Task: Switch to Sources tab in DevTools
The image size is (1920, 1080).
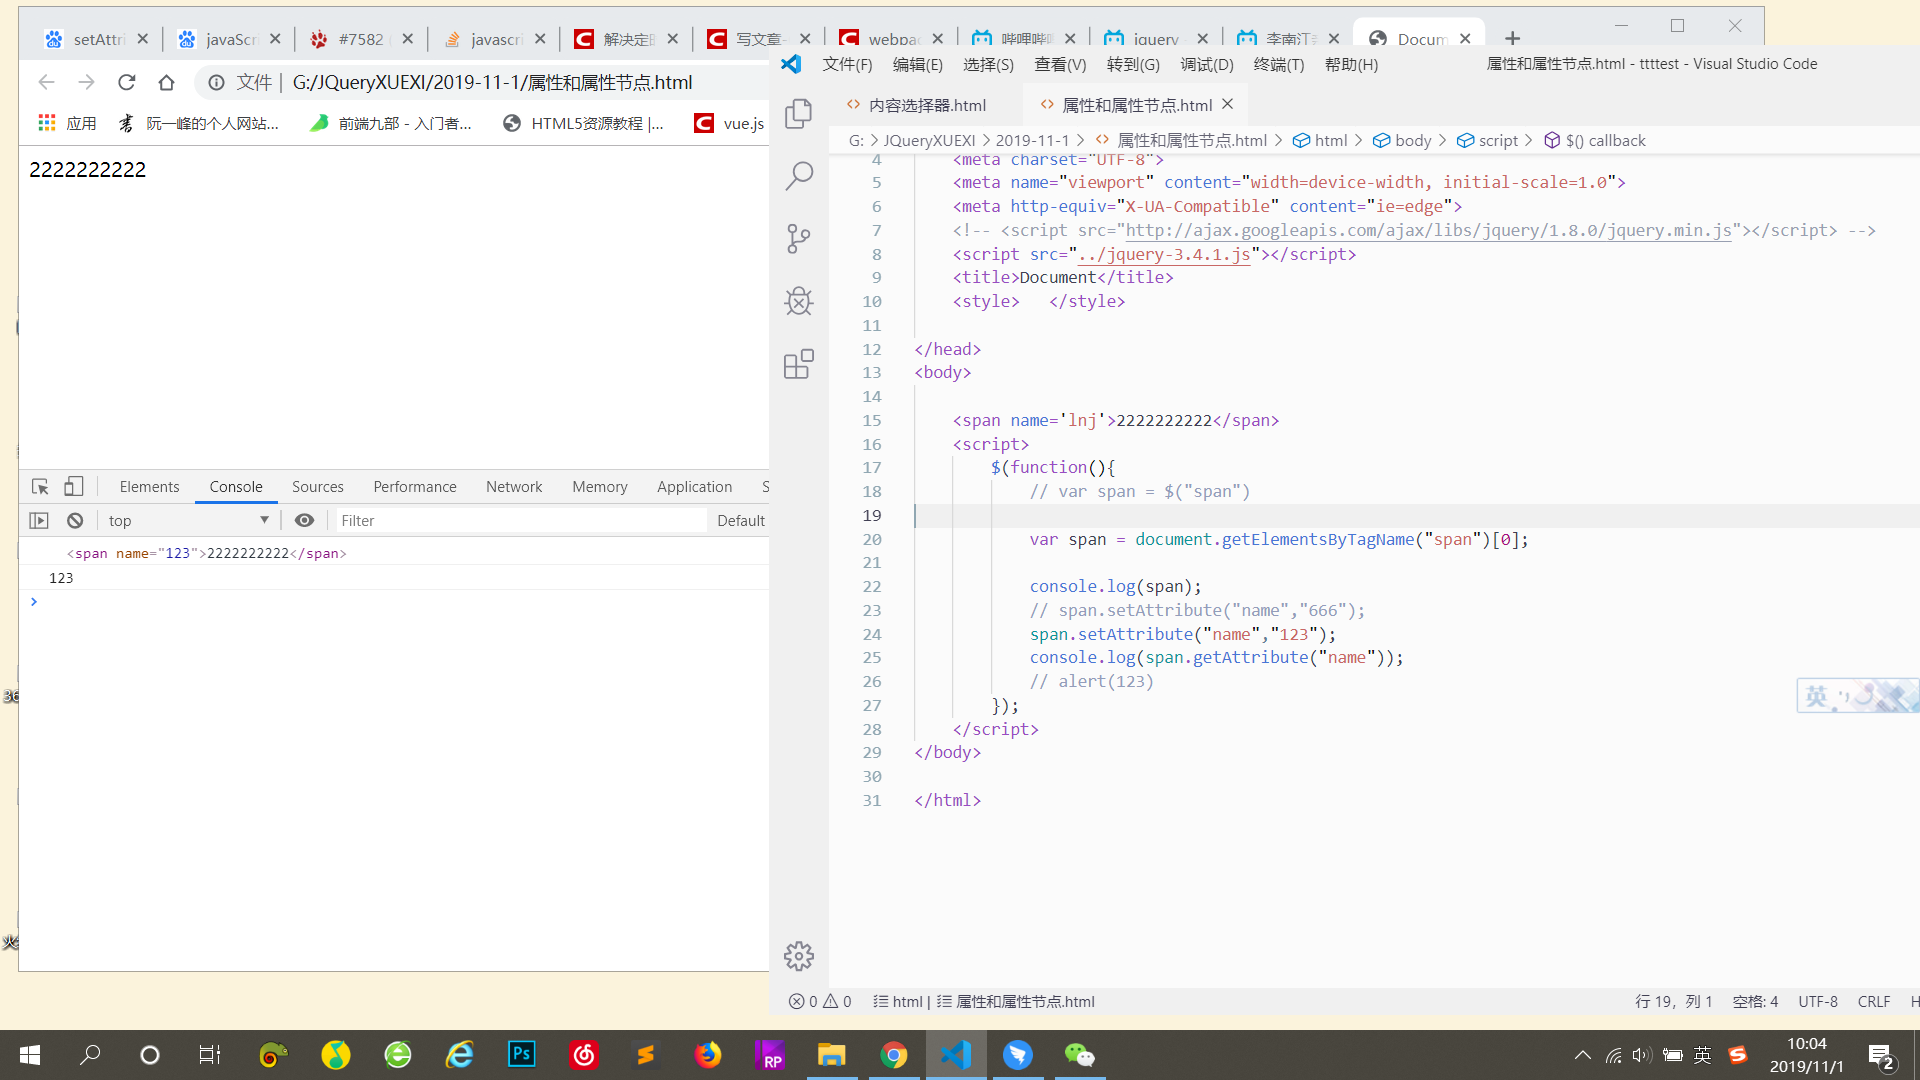Action: coord(317,487)
